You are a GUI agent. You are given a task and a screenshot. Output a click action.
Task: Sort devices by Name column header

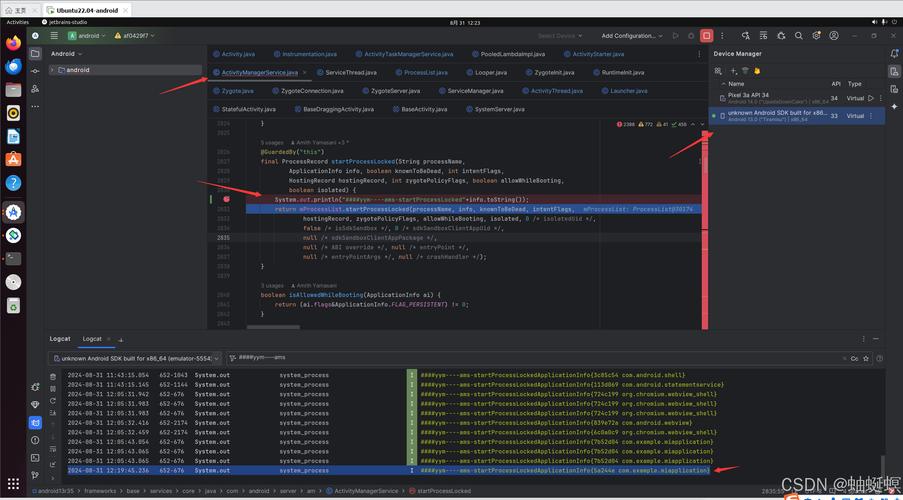(x=736, y=84)
